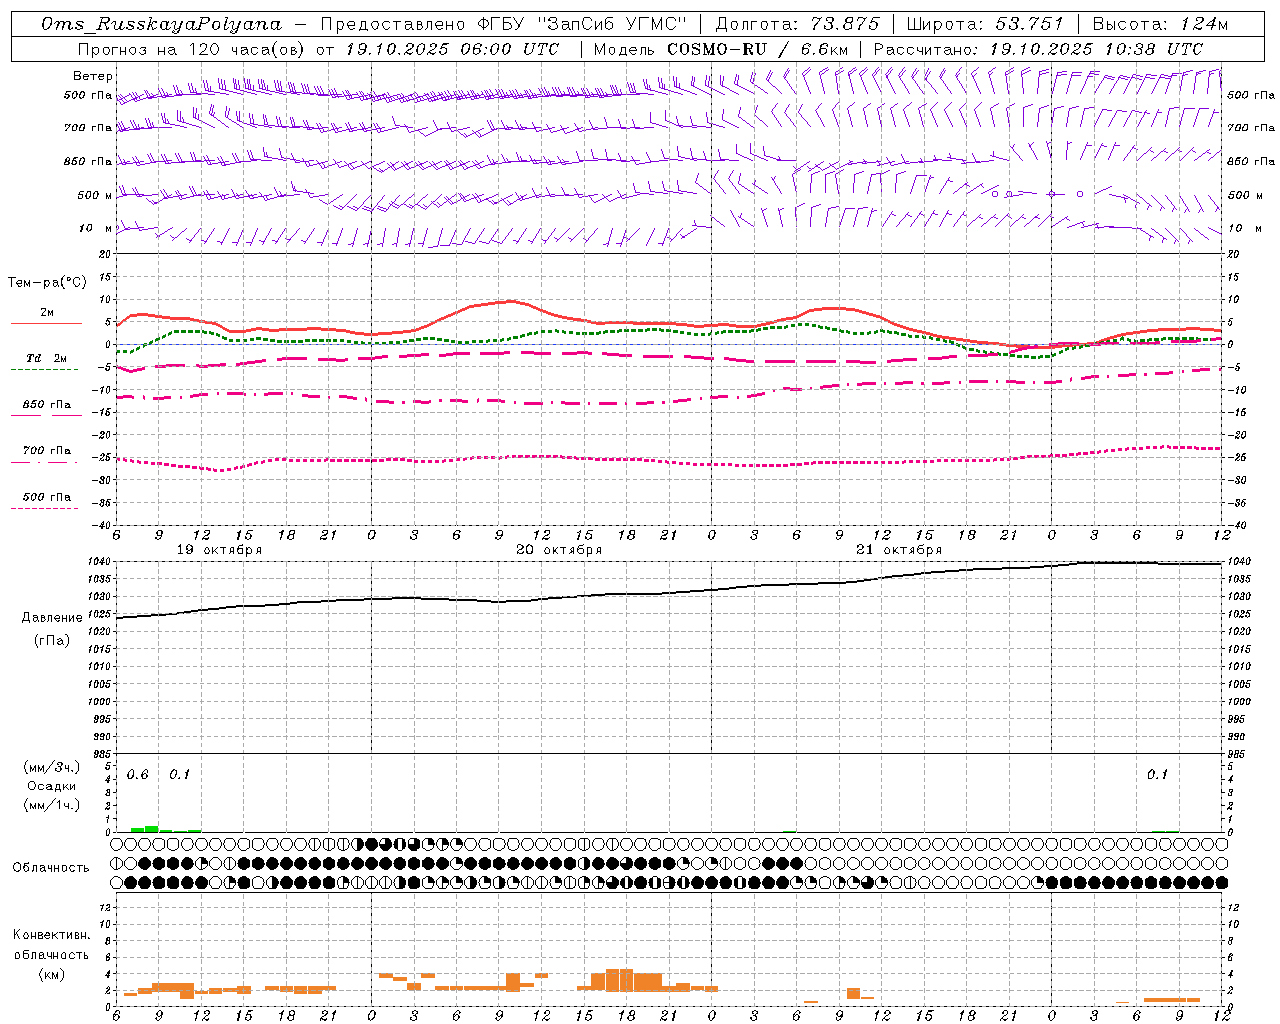Viewport: 1280px width, 1024px height.
Task: Click the green precipitation bar near hour 9
Action: click(x=152, y=828)
